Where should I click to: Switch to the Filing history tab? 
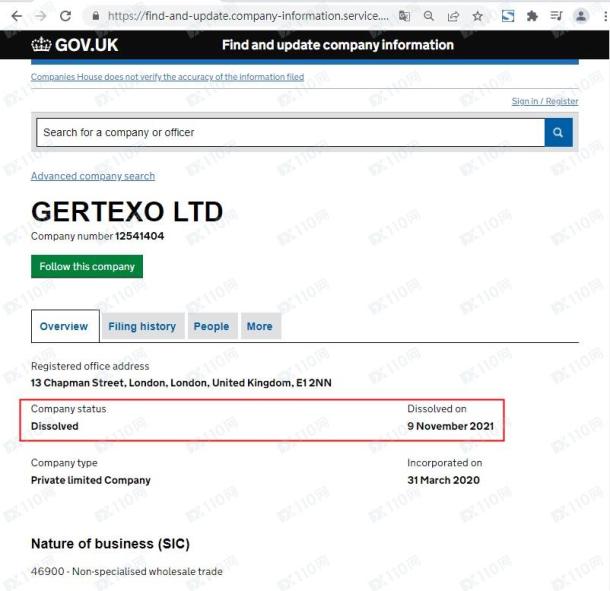142,326
